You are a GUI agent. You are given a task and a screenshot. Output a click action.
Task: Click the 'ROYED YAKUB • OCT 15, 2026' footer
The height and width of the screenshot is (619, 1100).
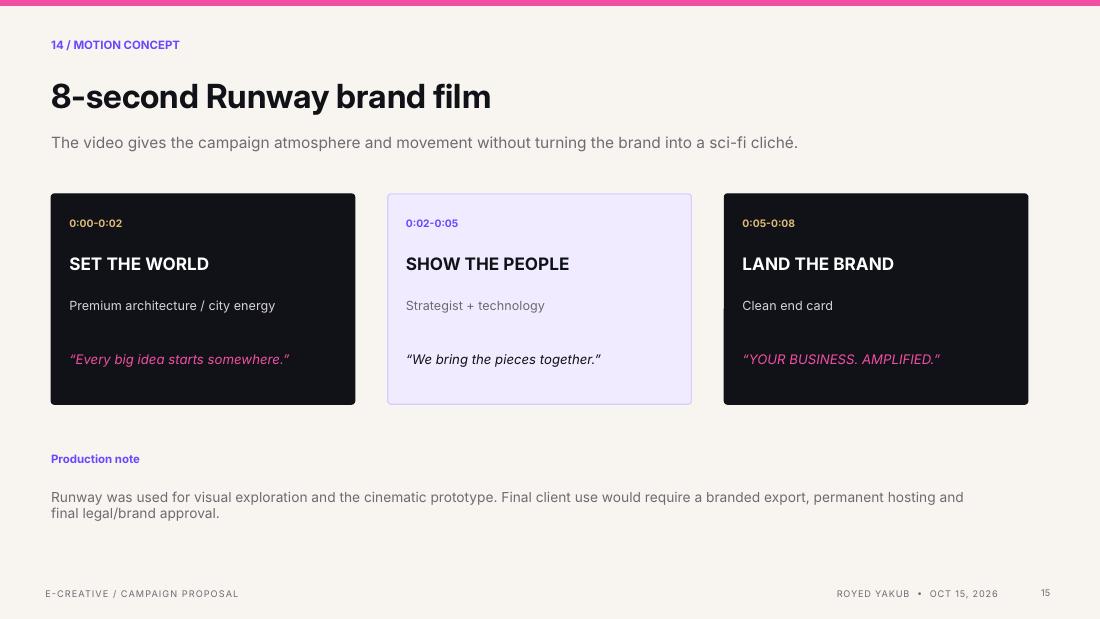pyautogui.click(x=917, y=594)
